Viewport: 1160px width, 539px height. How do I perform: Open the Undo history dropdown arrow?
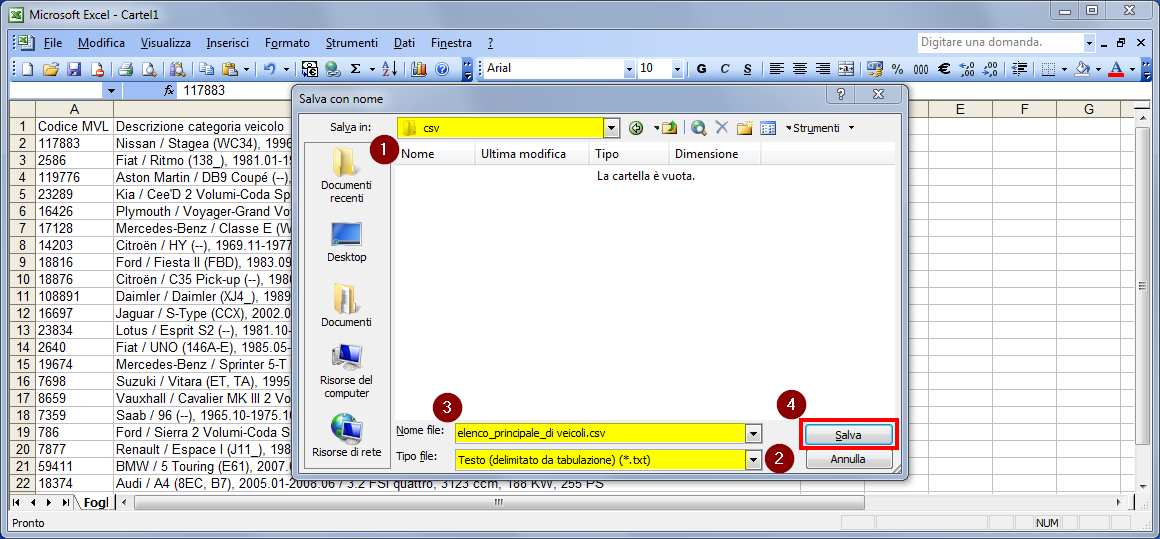(286, 69)
